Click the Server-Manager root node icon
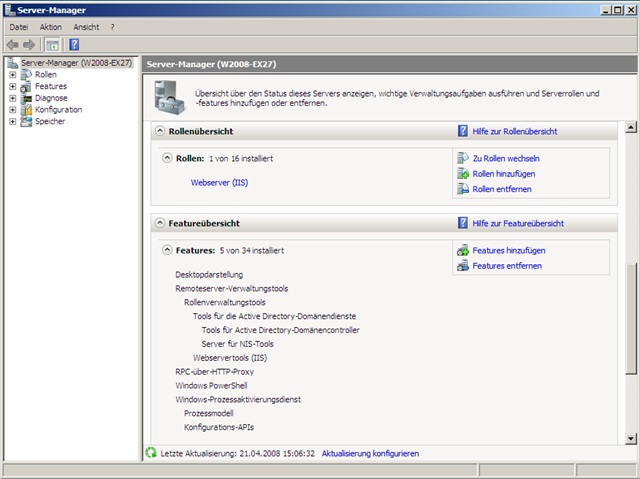640x479 pixels. coord(13,63)
